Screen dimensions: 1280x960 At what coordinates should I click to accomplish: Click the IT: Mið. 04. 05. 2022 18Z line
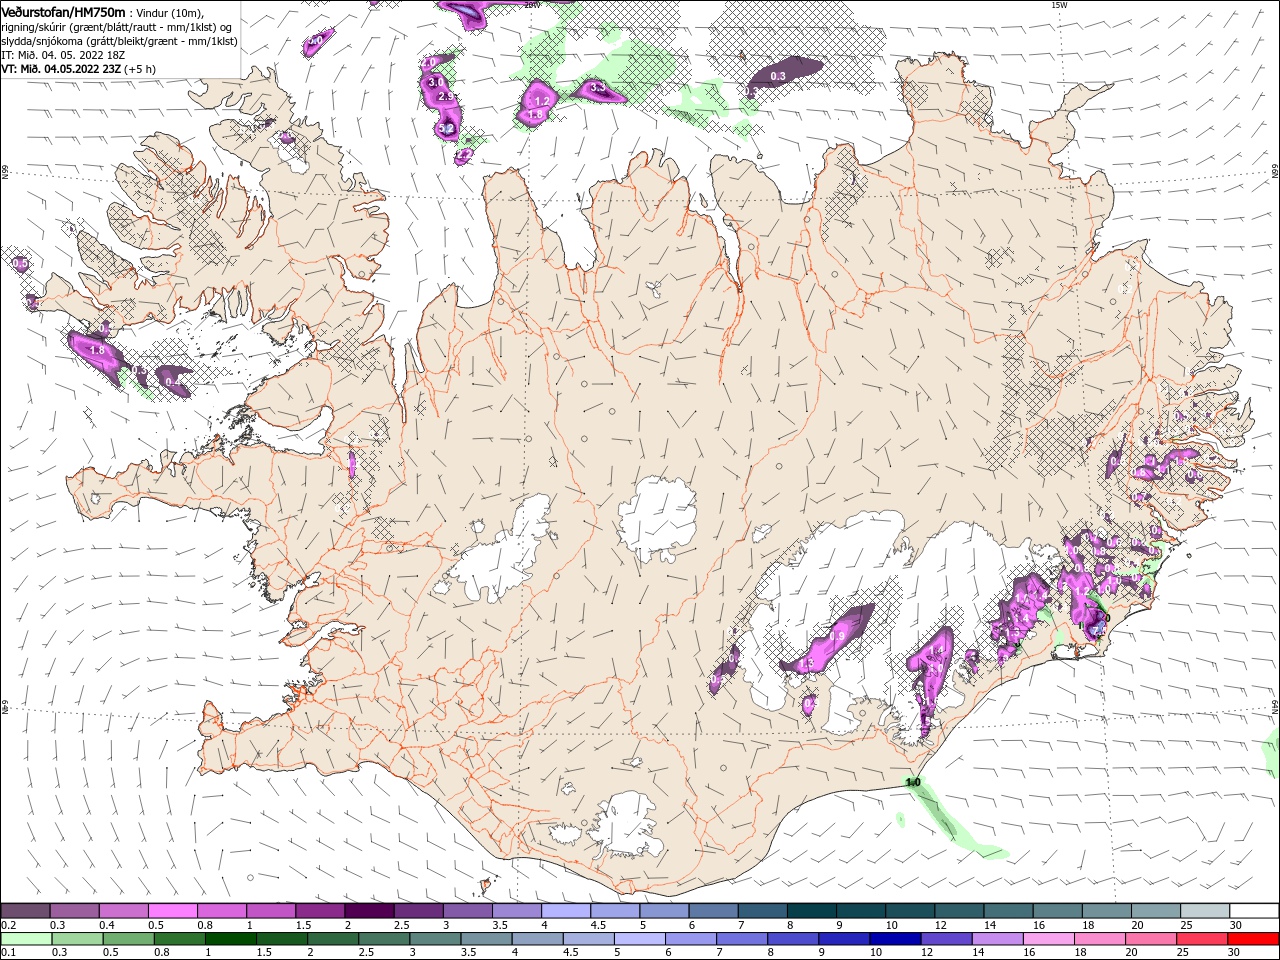(61, 55)
